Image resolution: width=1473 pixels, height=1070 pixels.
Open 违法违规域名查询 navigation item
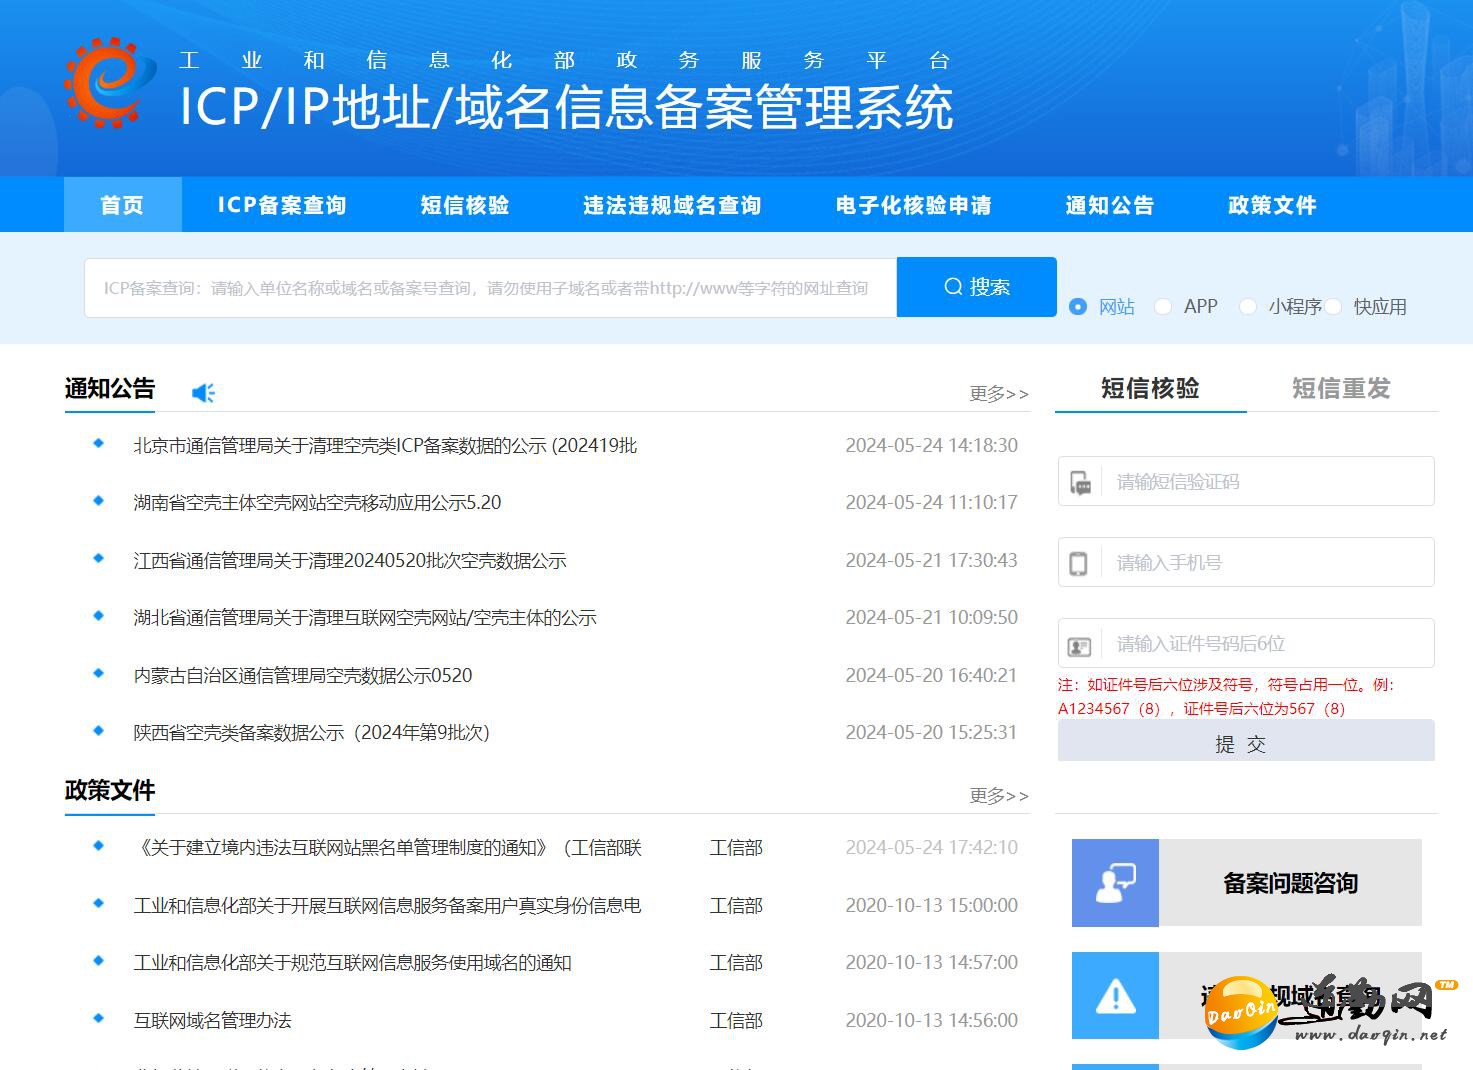(x=672, y=205)
